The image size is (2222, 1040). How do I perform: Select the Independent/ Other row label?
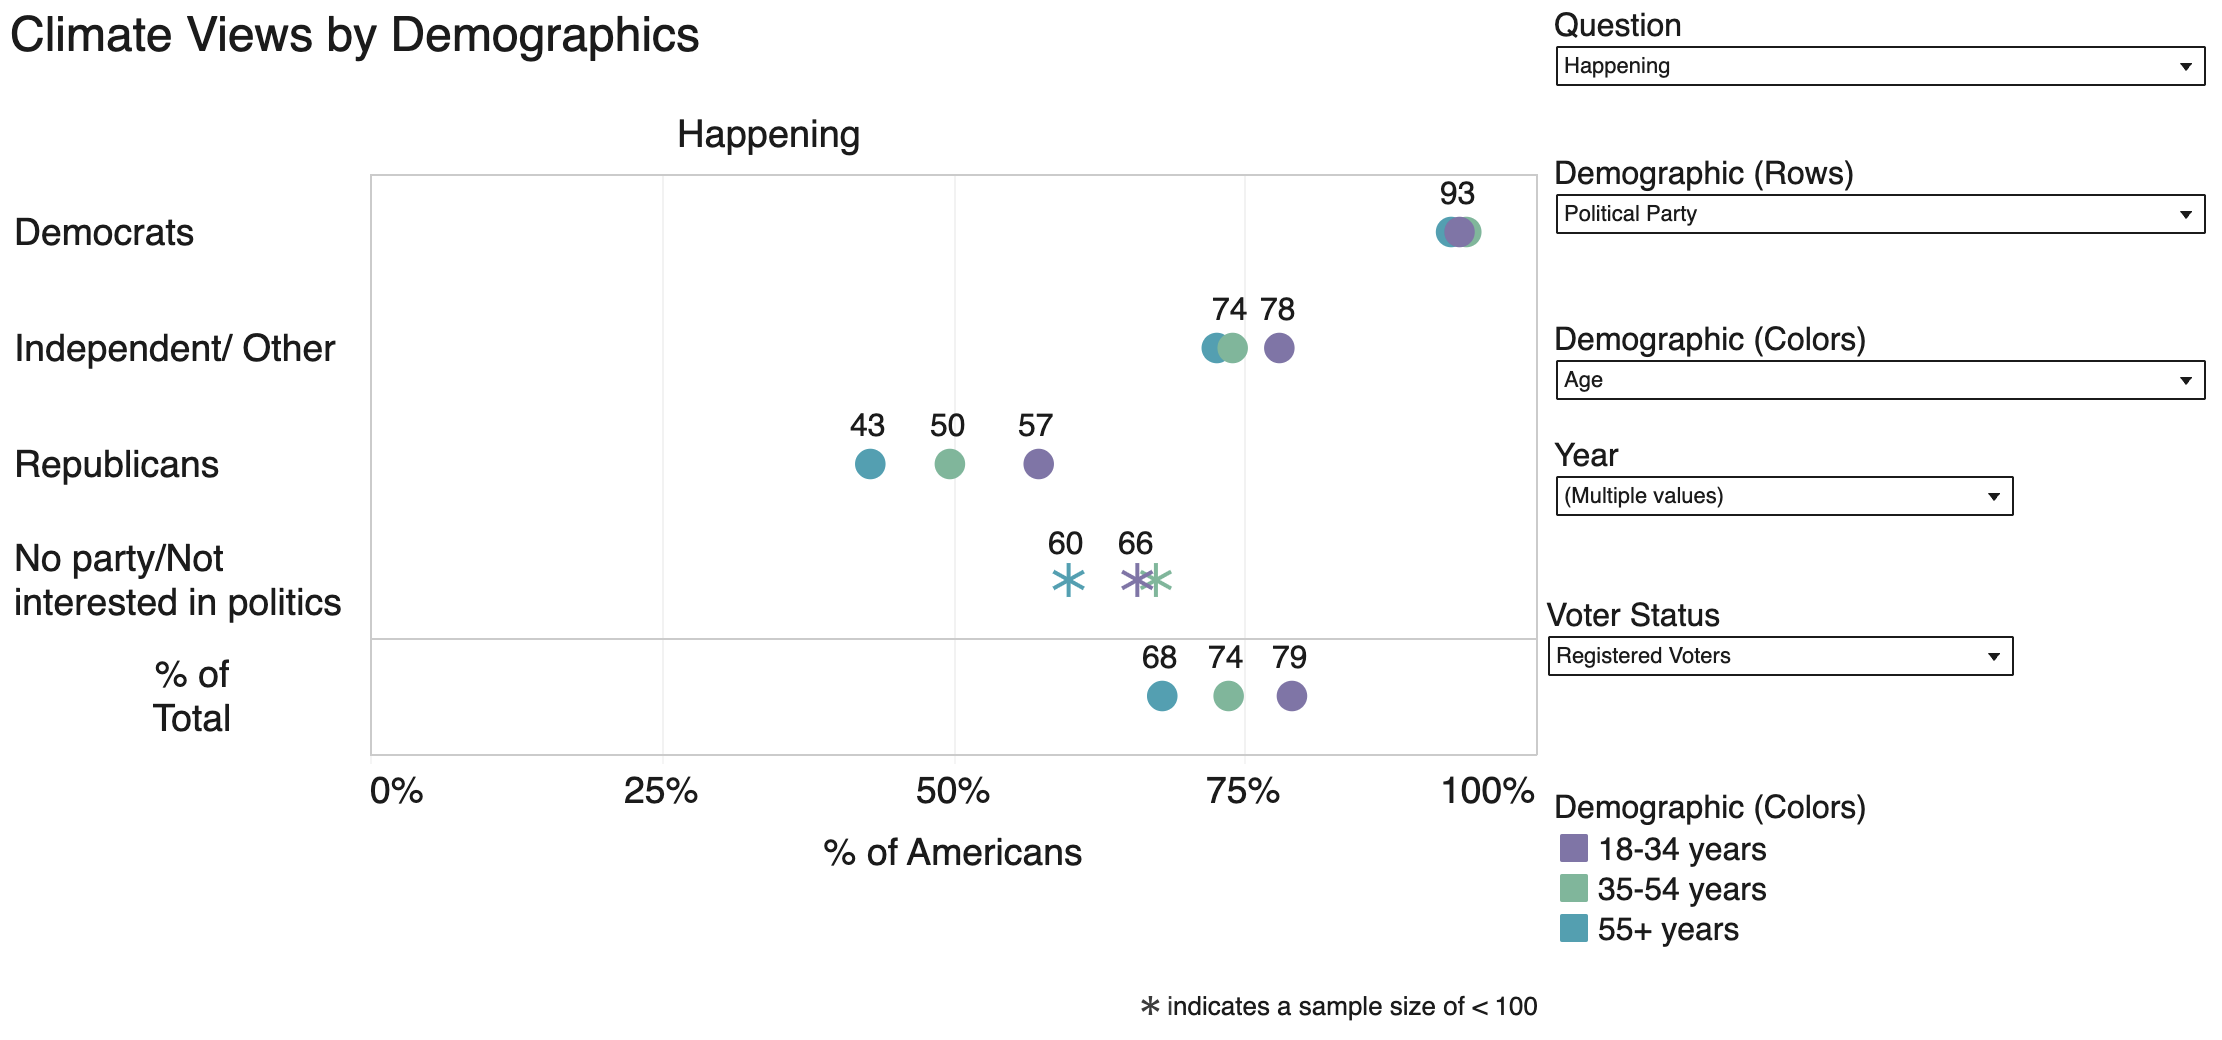click(175, 348)
